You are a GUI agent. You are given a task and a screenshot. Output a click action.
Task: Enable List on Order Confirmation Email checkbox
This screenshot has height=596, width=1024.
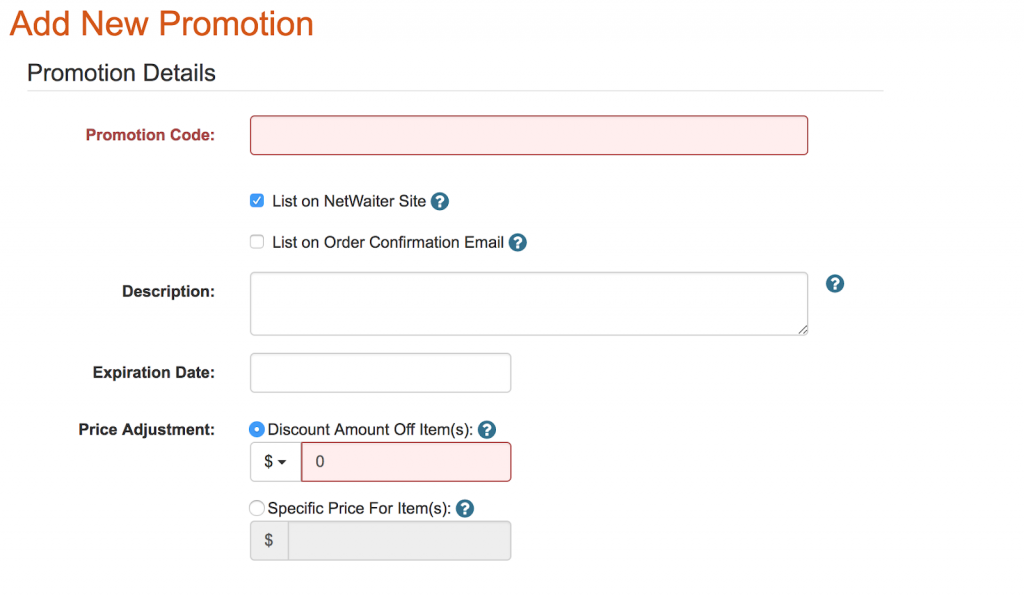point(257,242)
